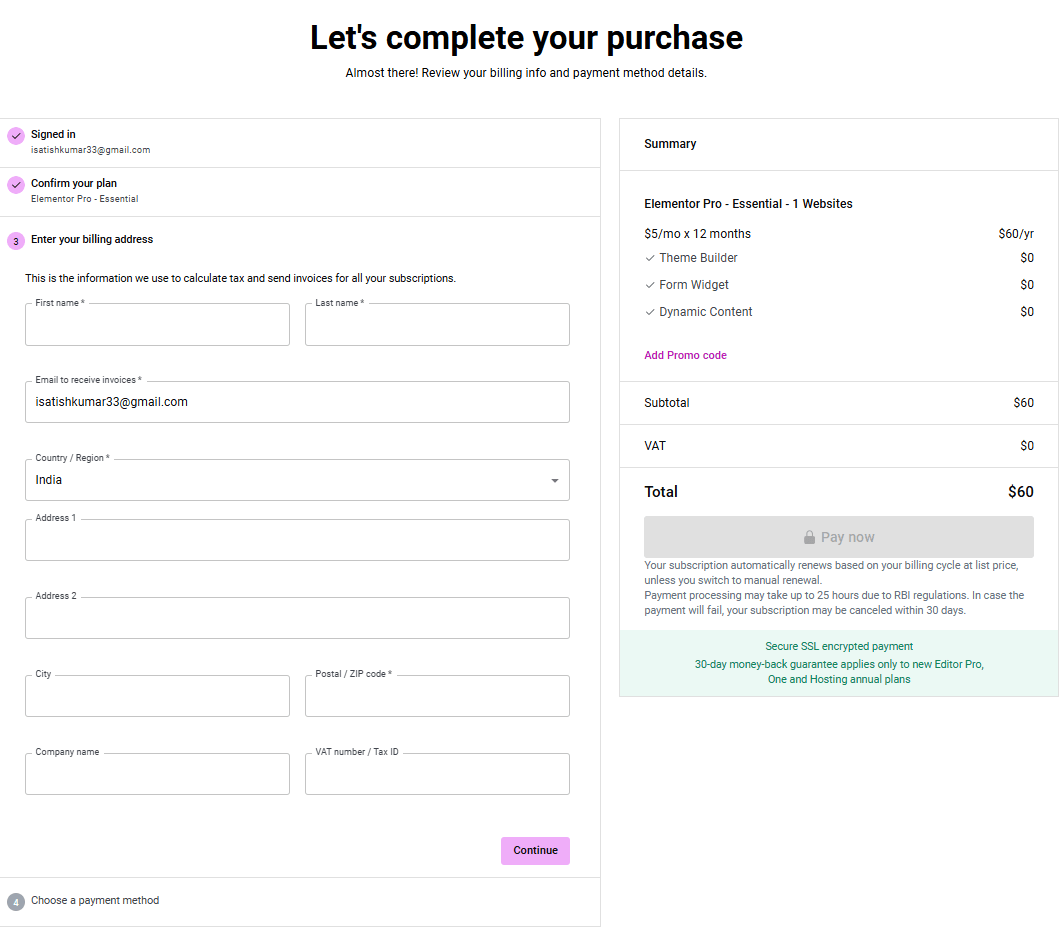The width and height of the screenshot is (1059, 940).
Task: Click the Continue button
Action: (x=535, y=851)
